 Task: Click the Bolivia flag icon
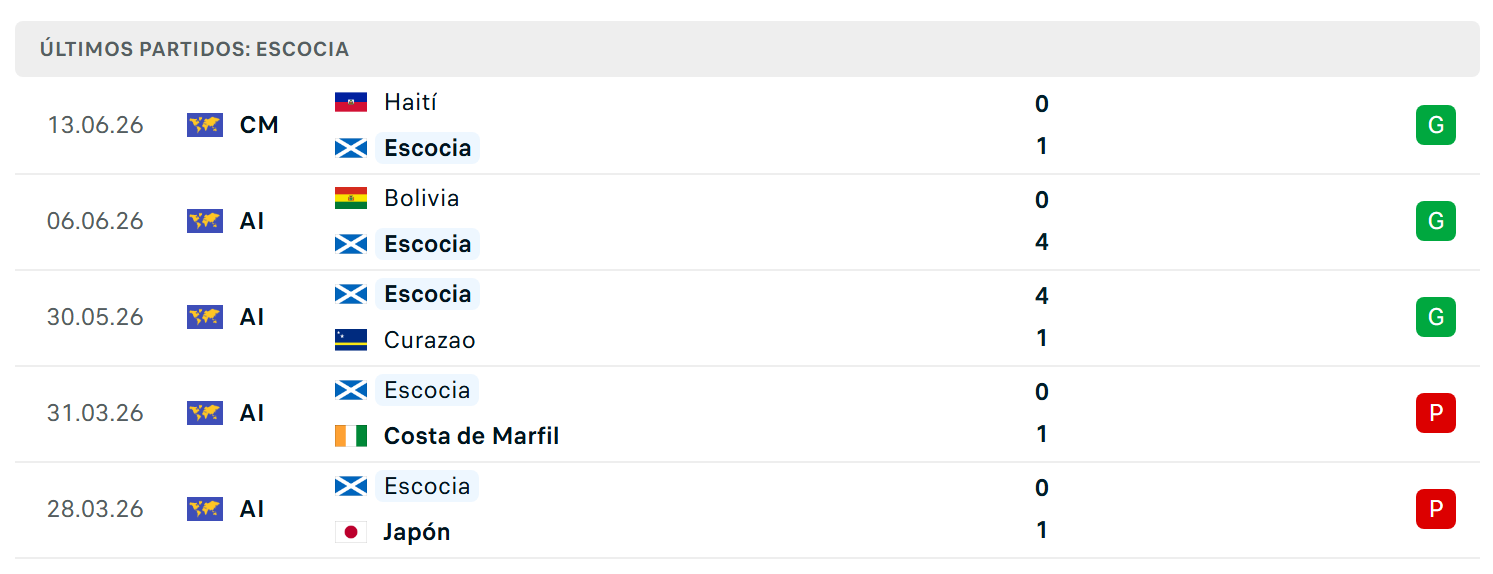[351, 198]
